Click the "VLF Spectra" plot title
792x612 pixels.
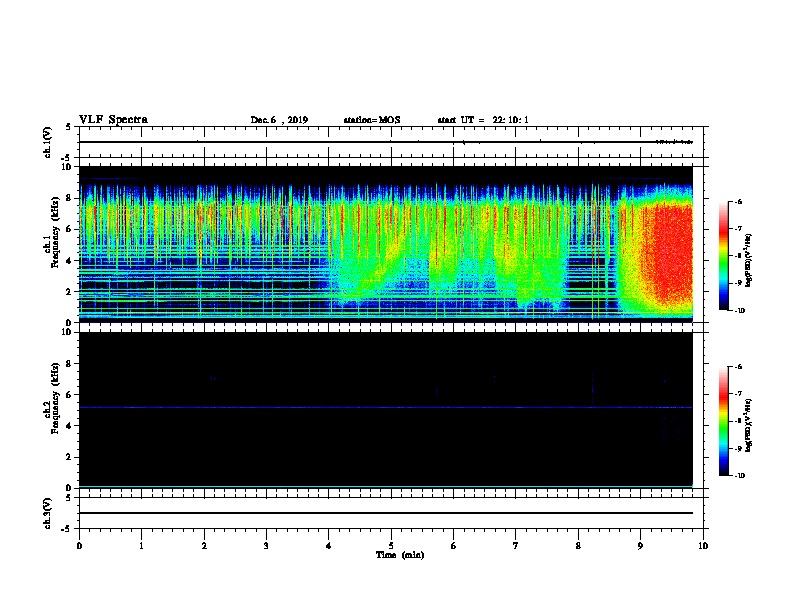[x=113, y=120]
